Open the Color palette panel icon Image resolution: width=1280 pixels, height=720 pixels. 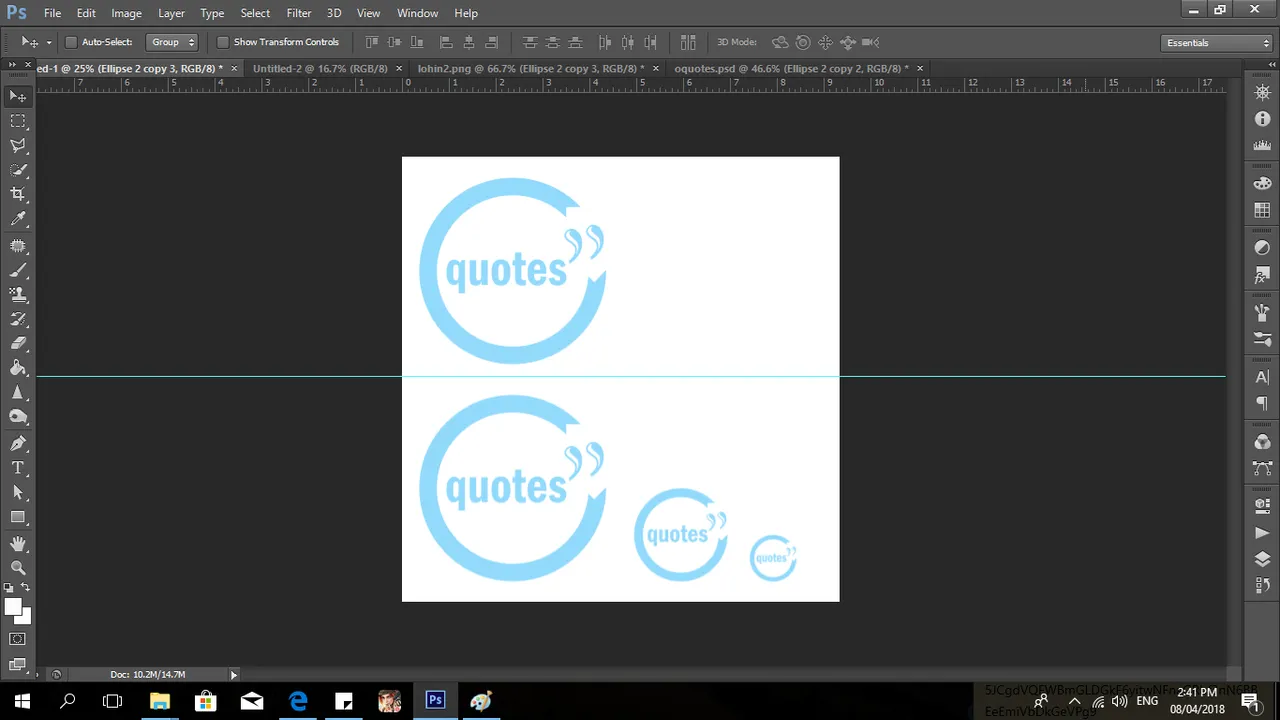point(1262,184)
